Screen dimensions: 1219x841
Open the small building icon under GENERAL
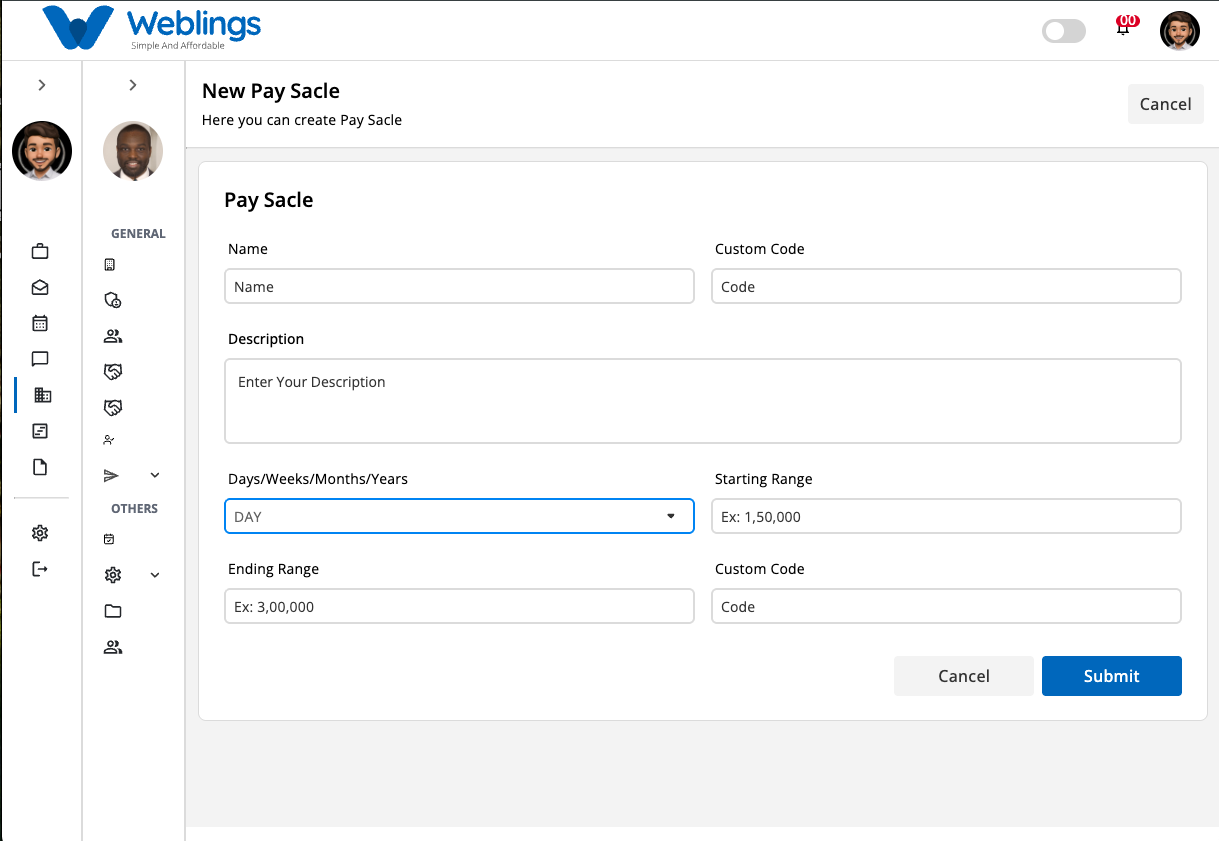pyautogui.click(x=110, y=265)
